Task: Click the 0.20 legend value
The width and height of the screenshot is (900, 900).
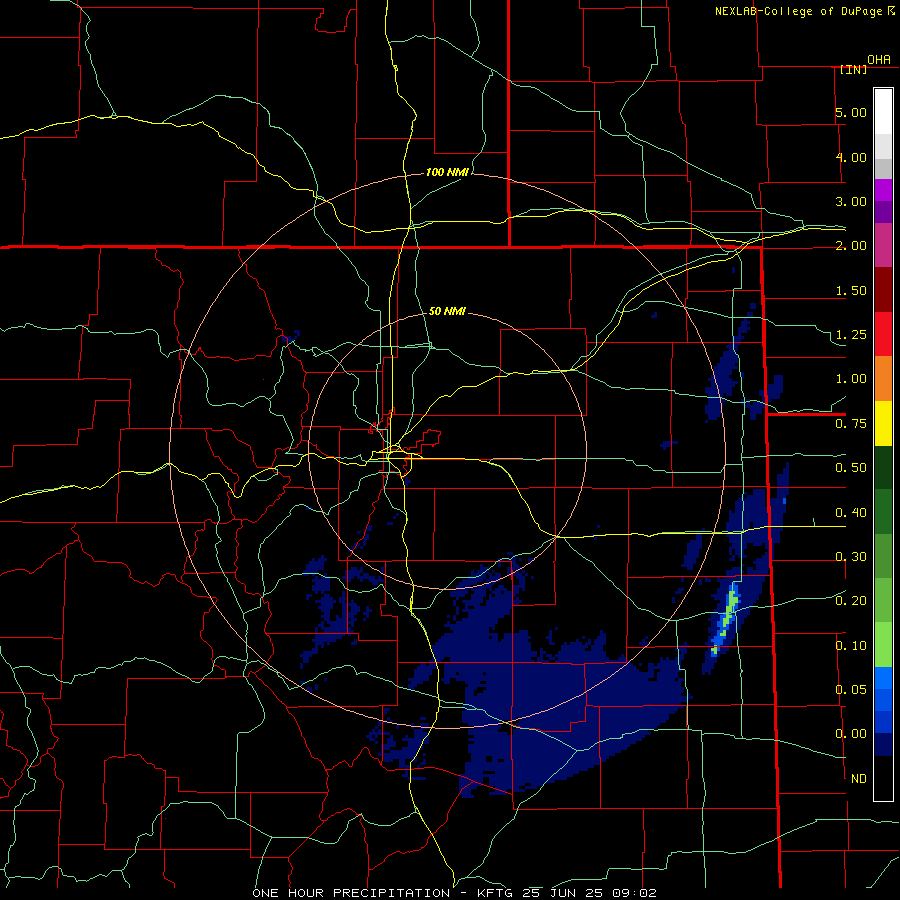Action: [x=851, y=601]
